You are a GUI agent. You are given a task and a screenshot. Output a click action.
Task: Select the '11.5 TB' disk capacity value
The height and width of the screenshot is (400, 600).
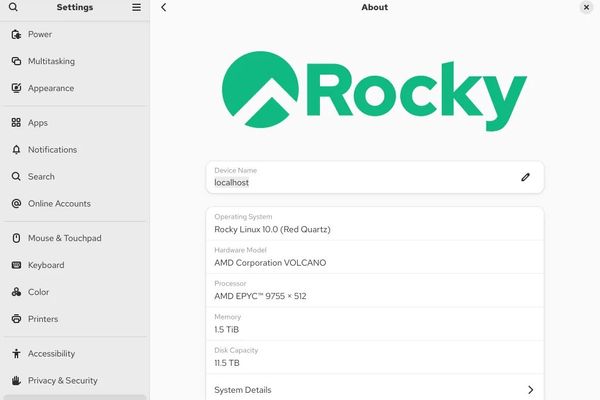tap(227, 363)
